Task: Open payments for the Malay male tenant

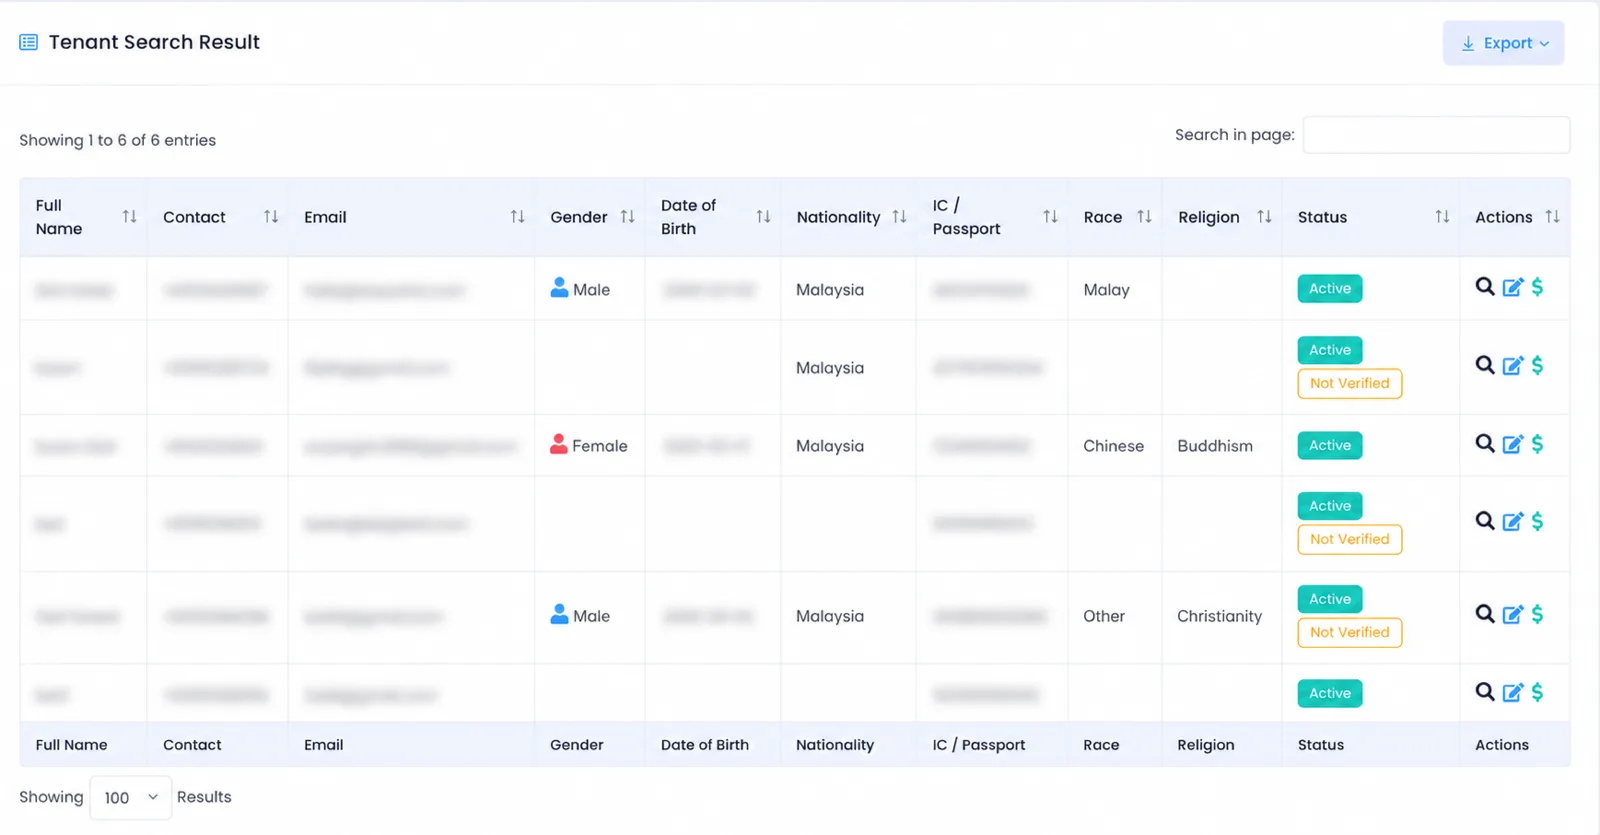Action: pos(1537,287)
